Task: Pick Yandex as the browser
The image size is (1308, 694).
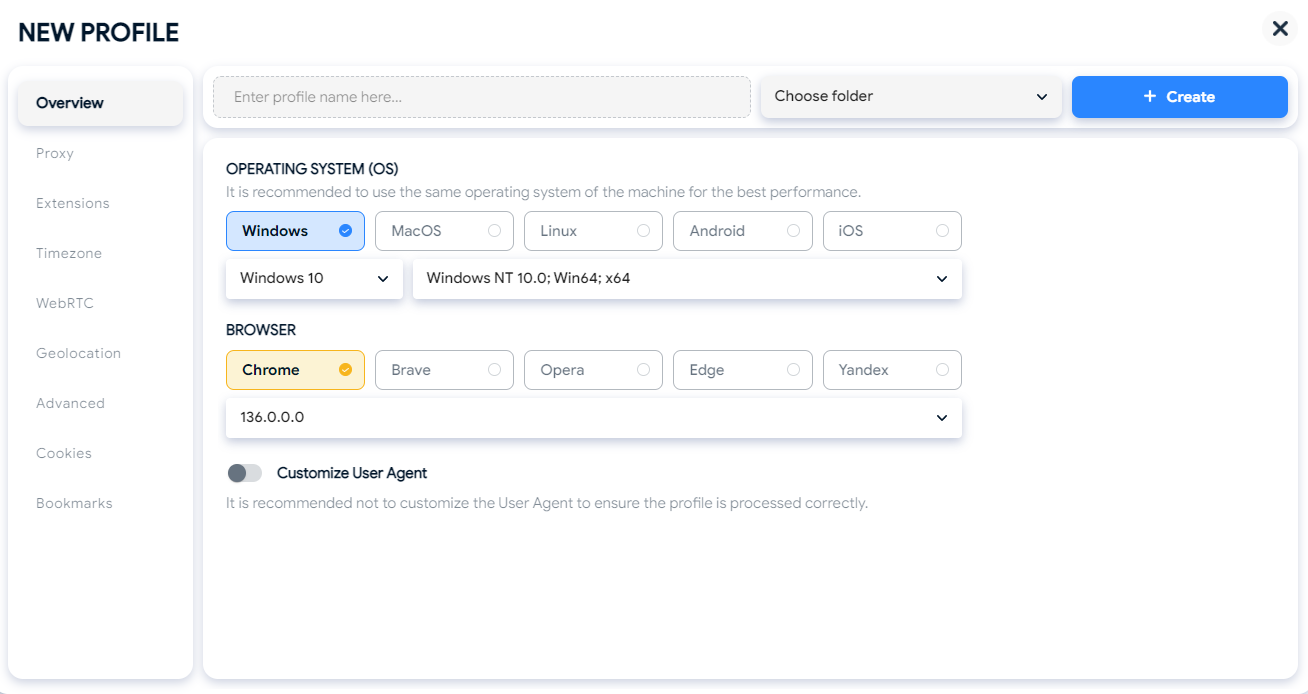Action: (x=892, y=370)
